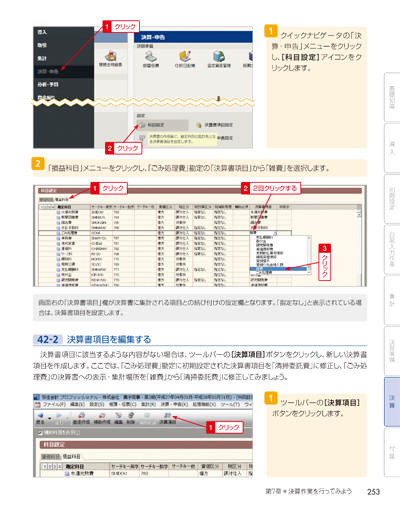Click the Yayoi app icon in the title bar
Image resolution: width=400 pixels, height=510 pixels.
click(x=37, y=397)
